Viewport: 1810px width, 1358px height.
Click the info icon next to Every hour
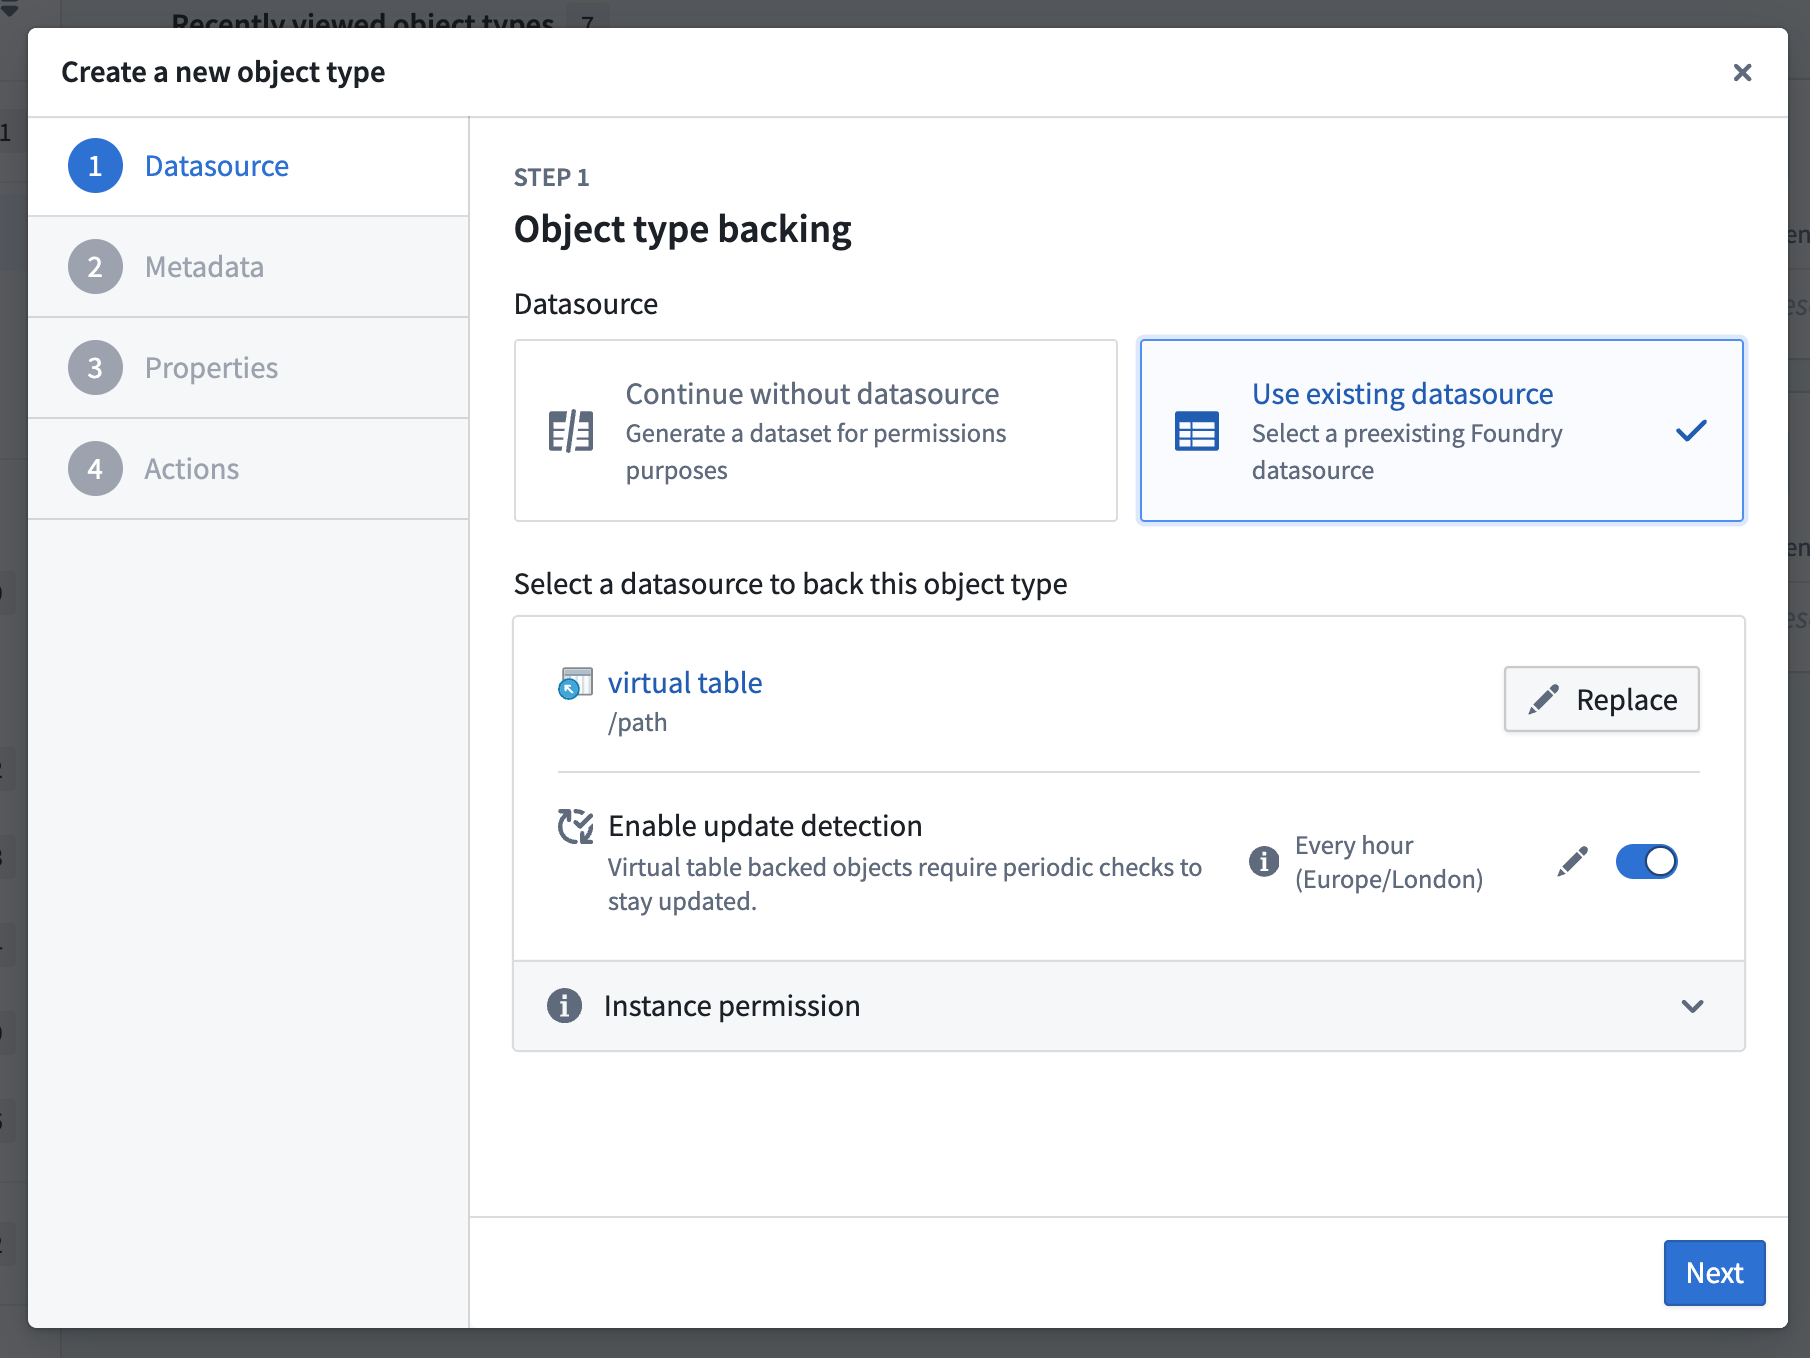[x=1263, y=861]
